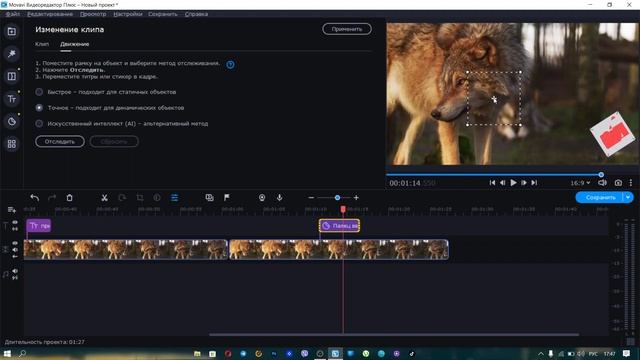Viewport: 640px width, 360px height.
Task: Open the Справка menu
Action: pyautogui.click(x=196, y=14)
